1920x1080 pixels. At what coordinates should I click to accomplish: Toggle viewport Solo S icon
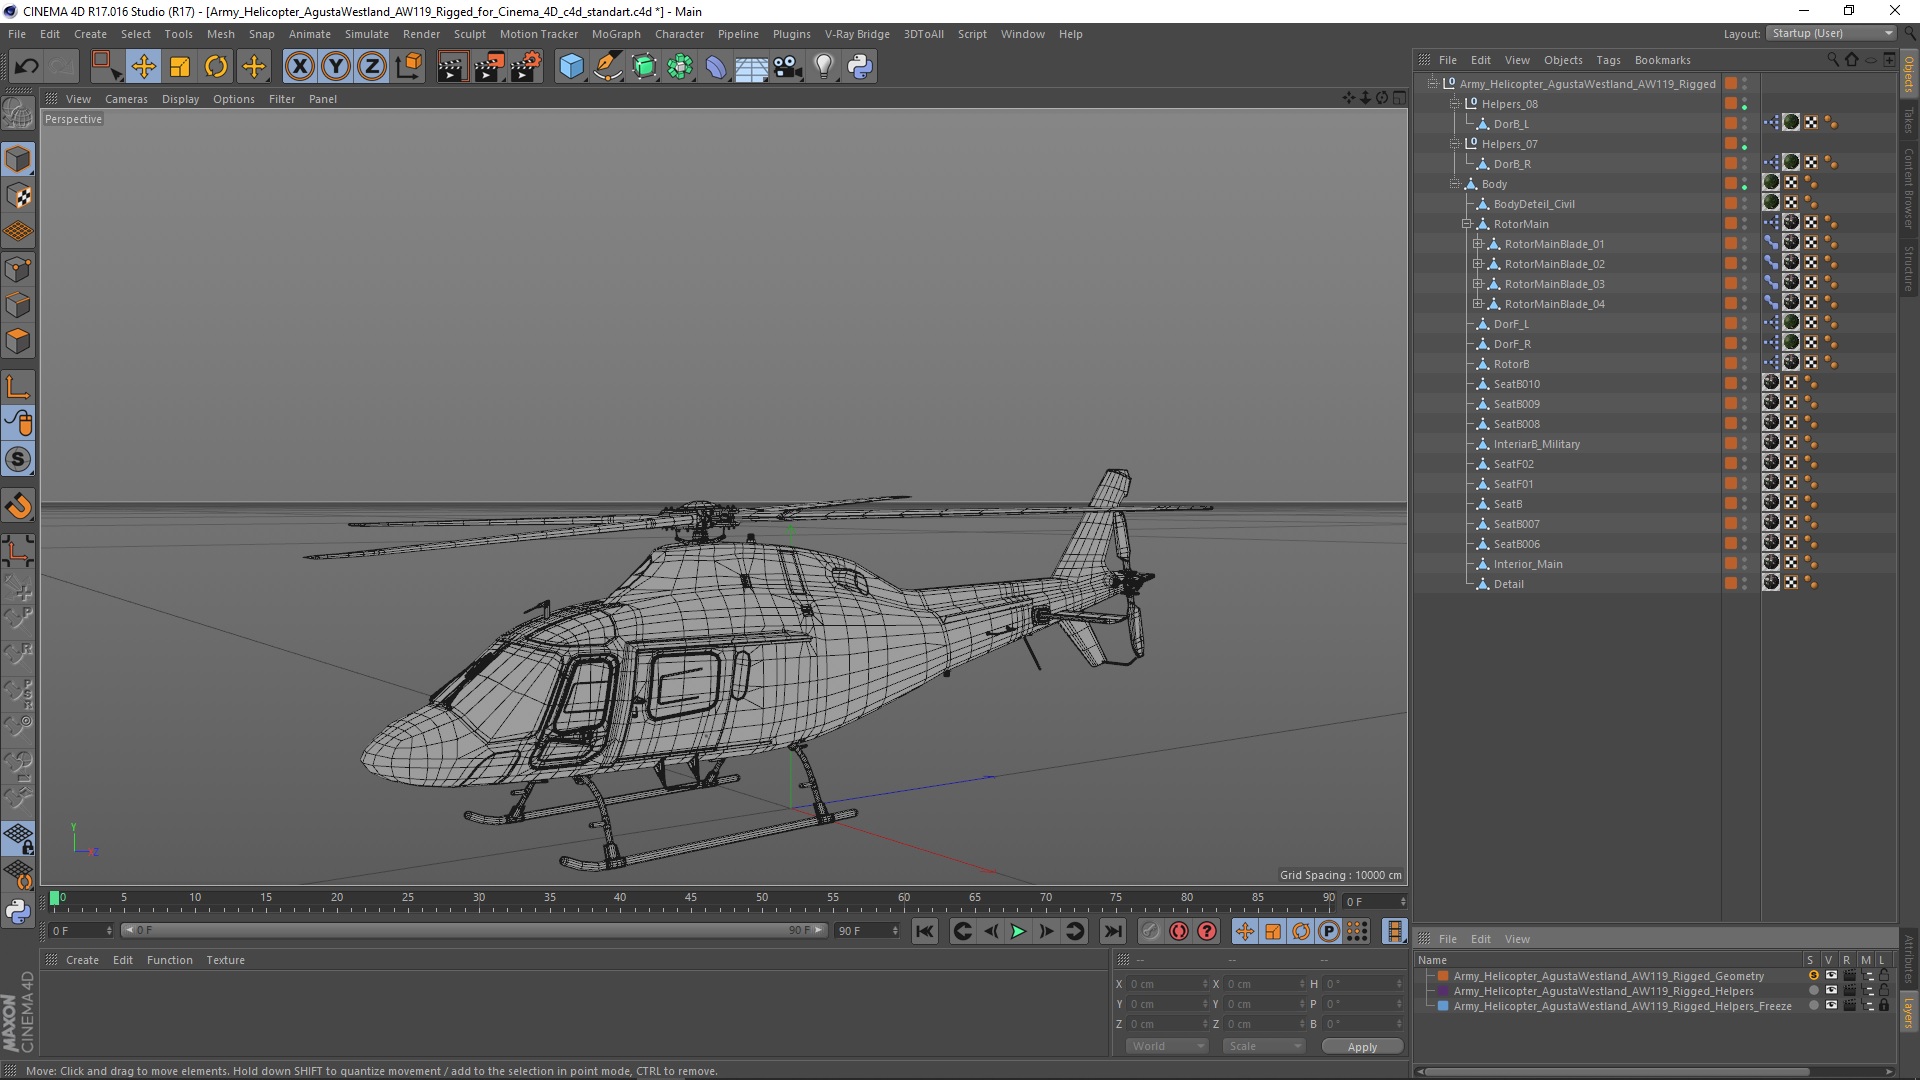pyautogui.click(x=18, y=460)
